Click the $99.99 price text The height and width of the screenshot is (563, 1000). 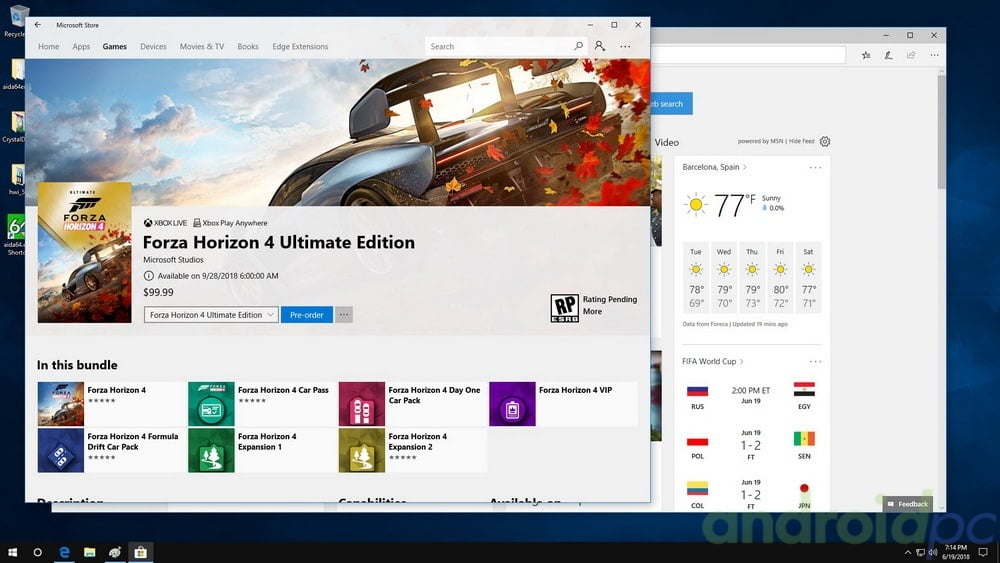coord(158,292)
